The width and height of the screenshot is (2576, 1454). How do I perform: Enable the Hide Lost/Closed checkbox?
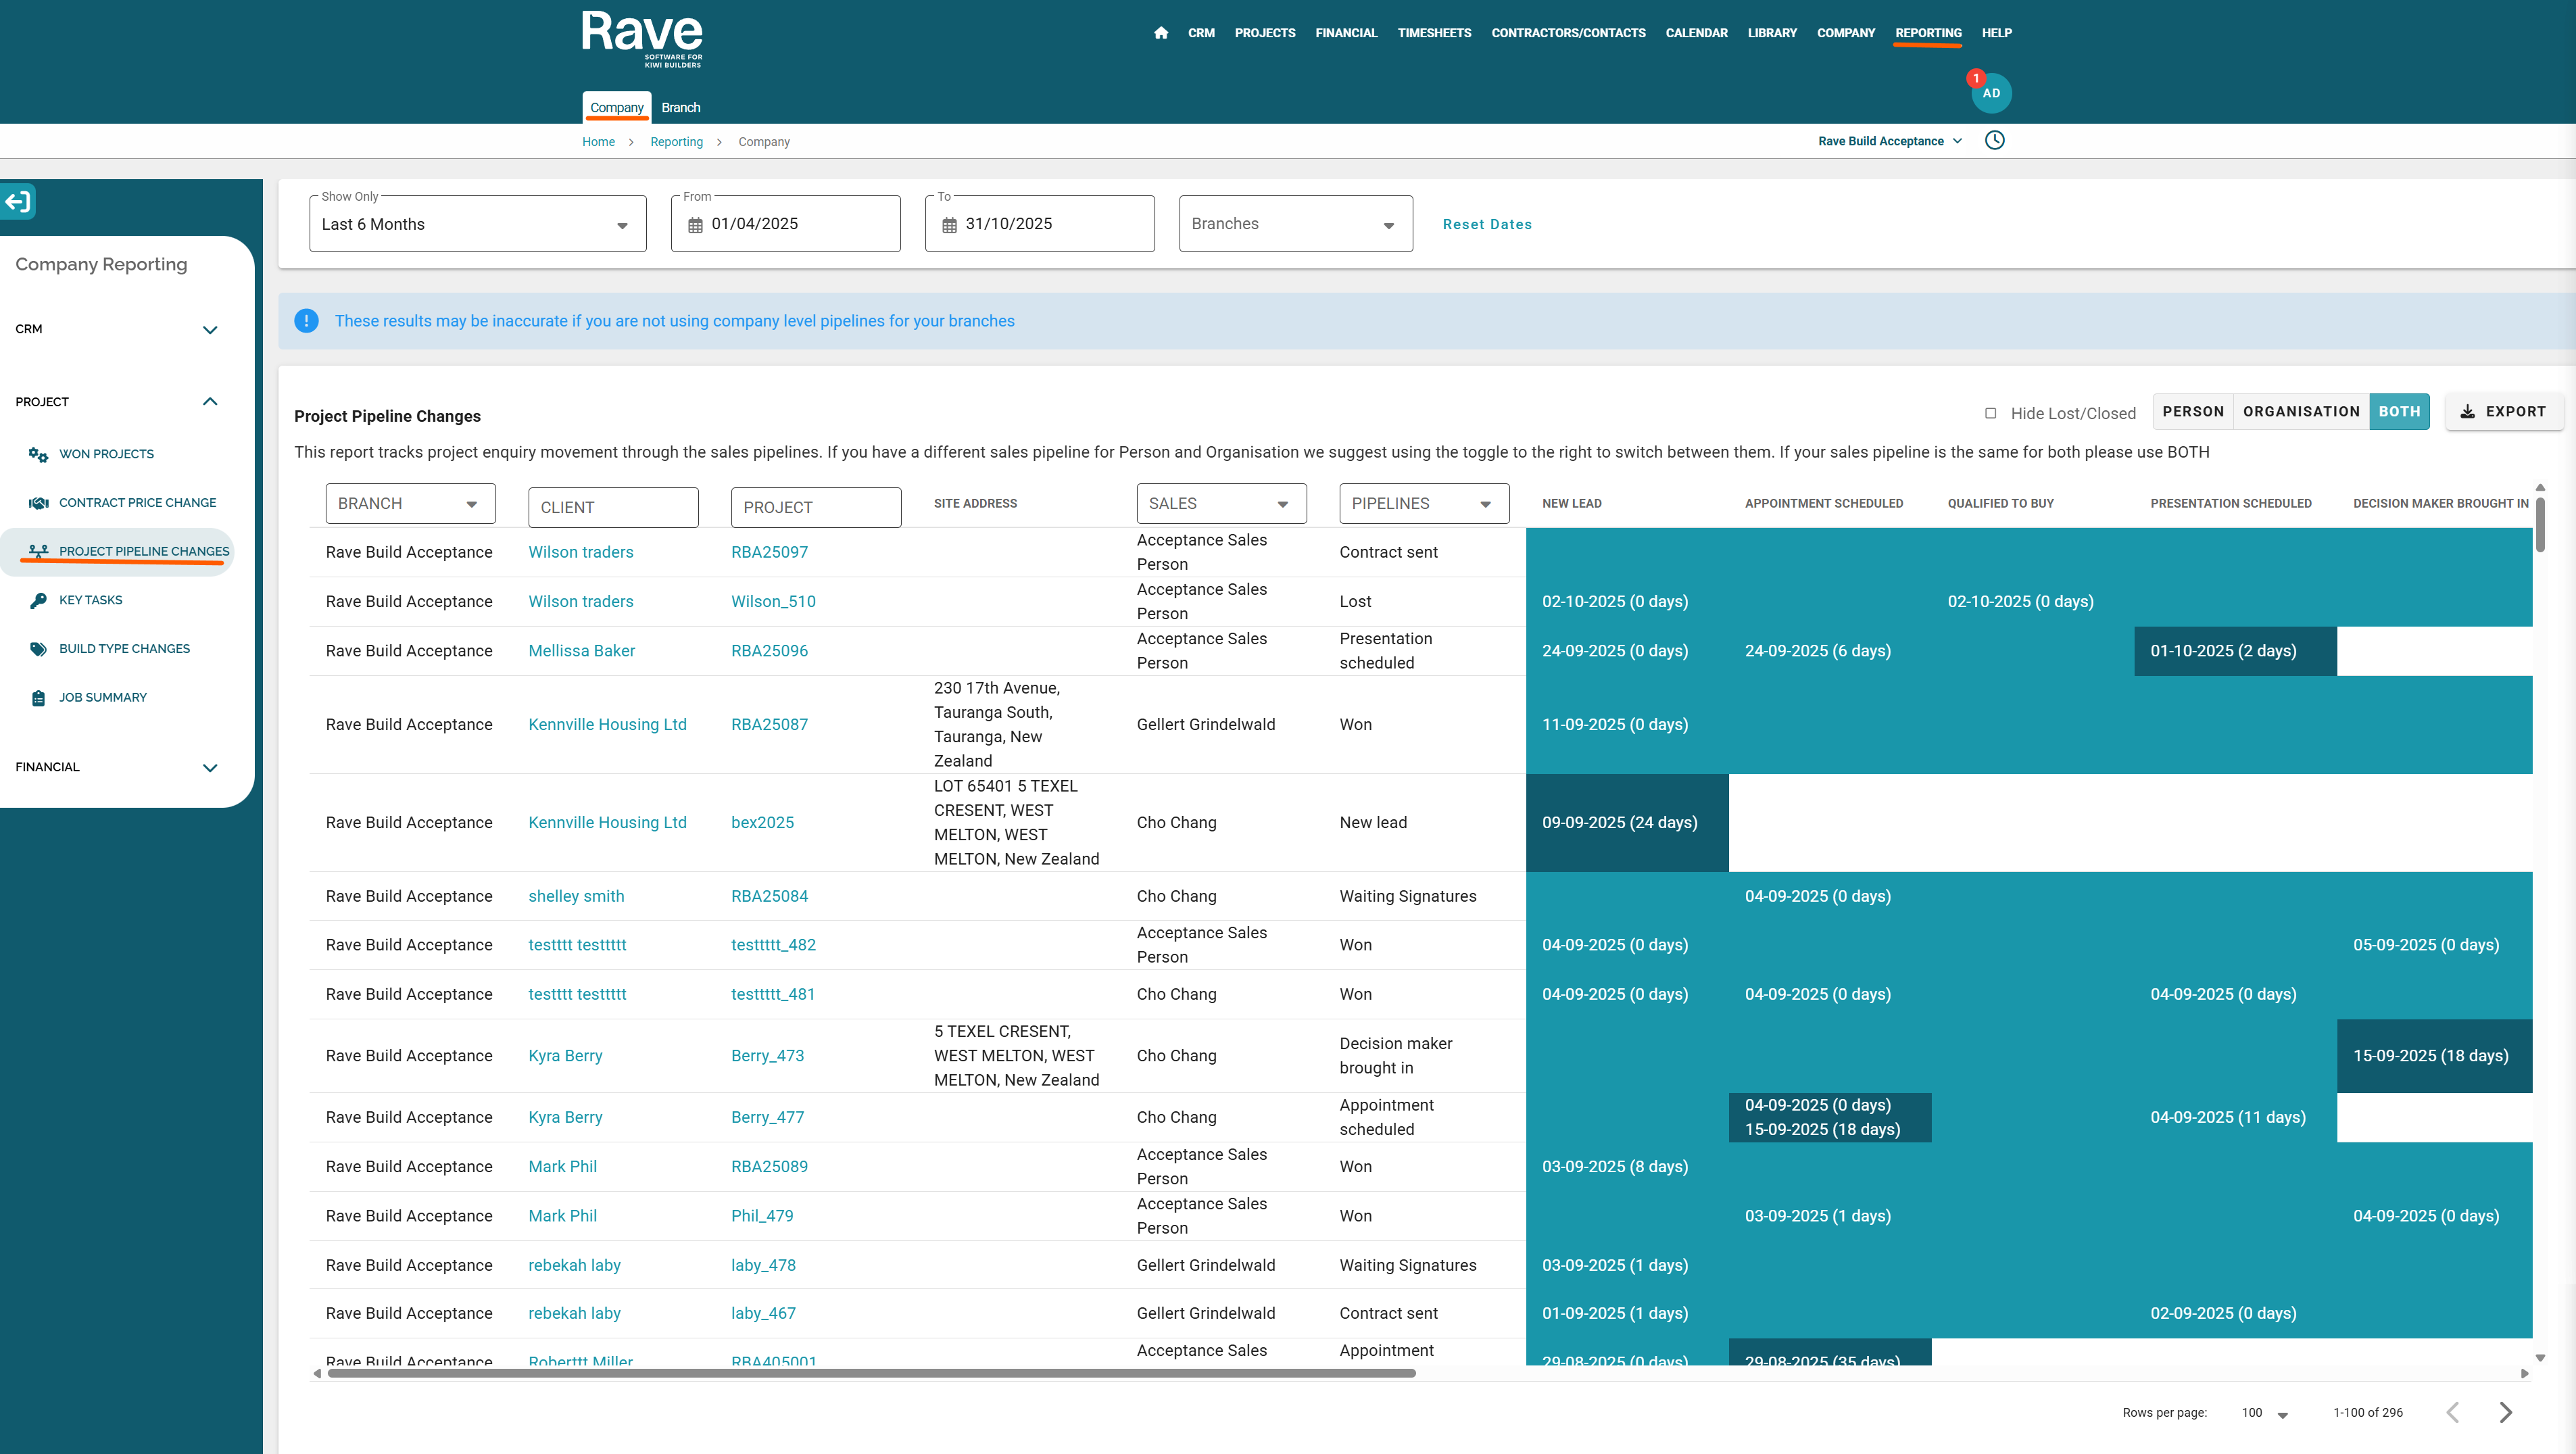click(1990, 413)
